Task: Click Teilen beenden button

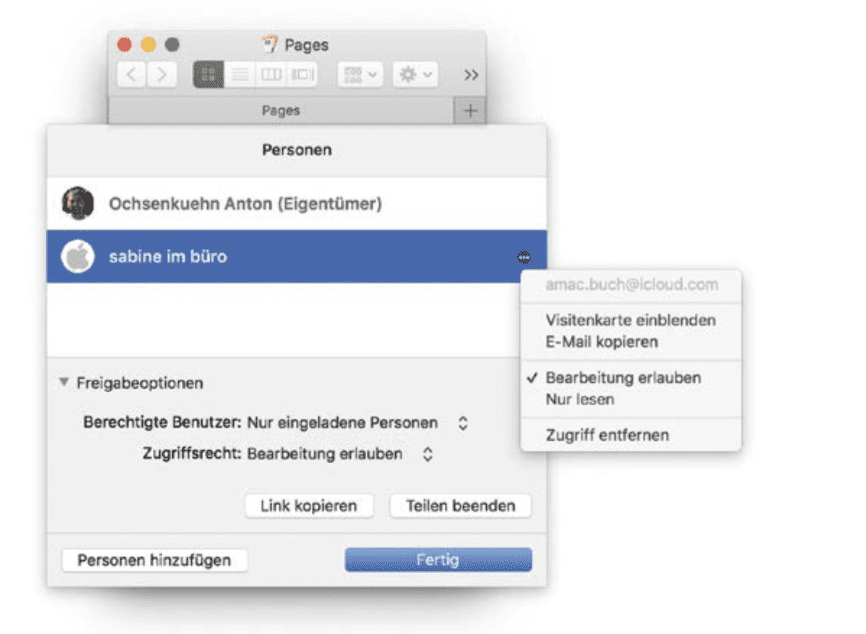Action: 461,506
